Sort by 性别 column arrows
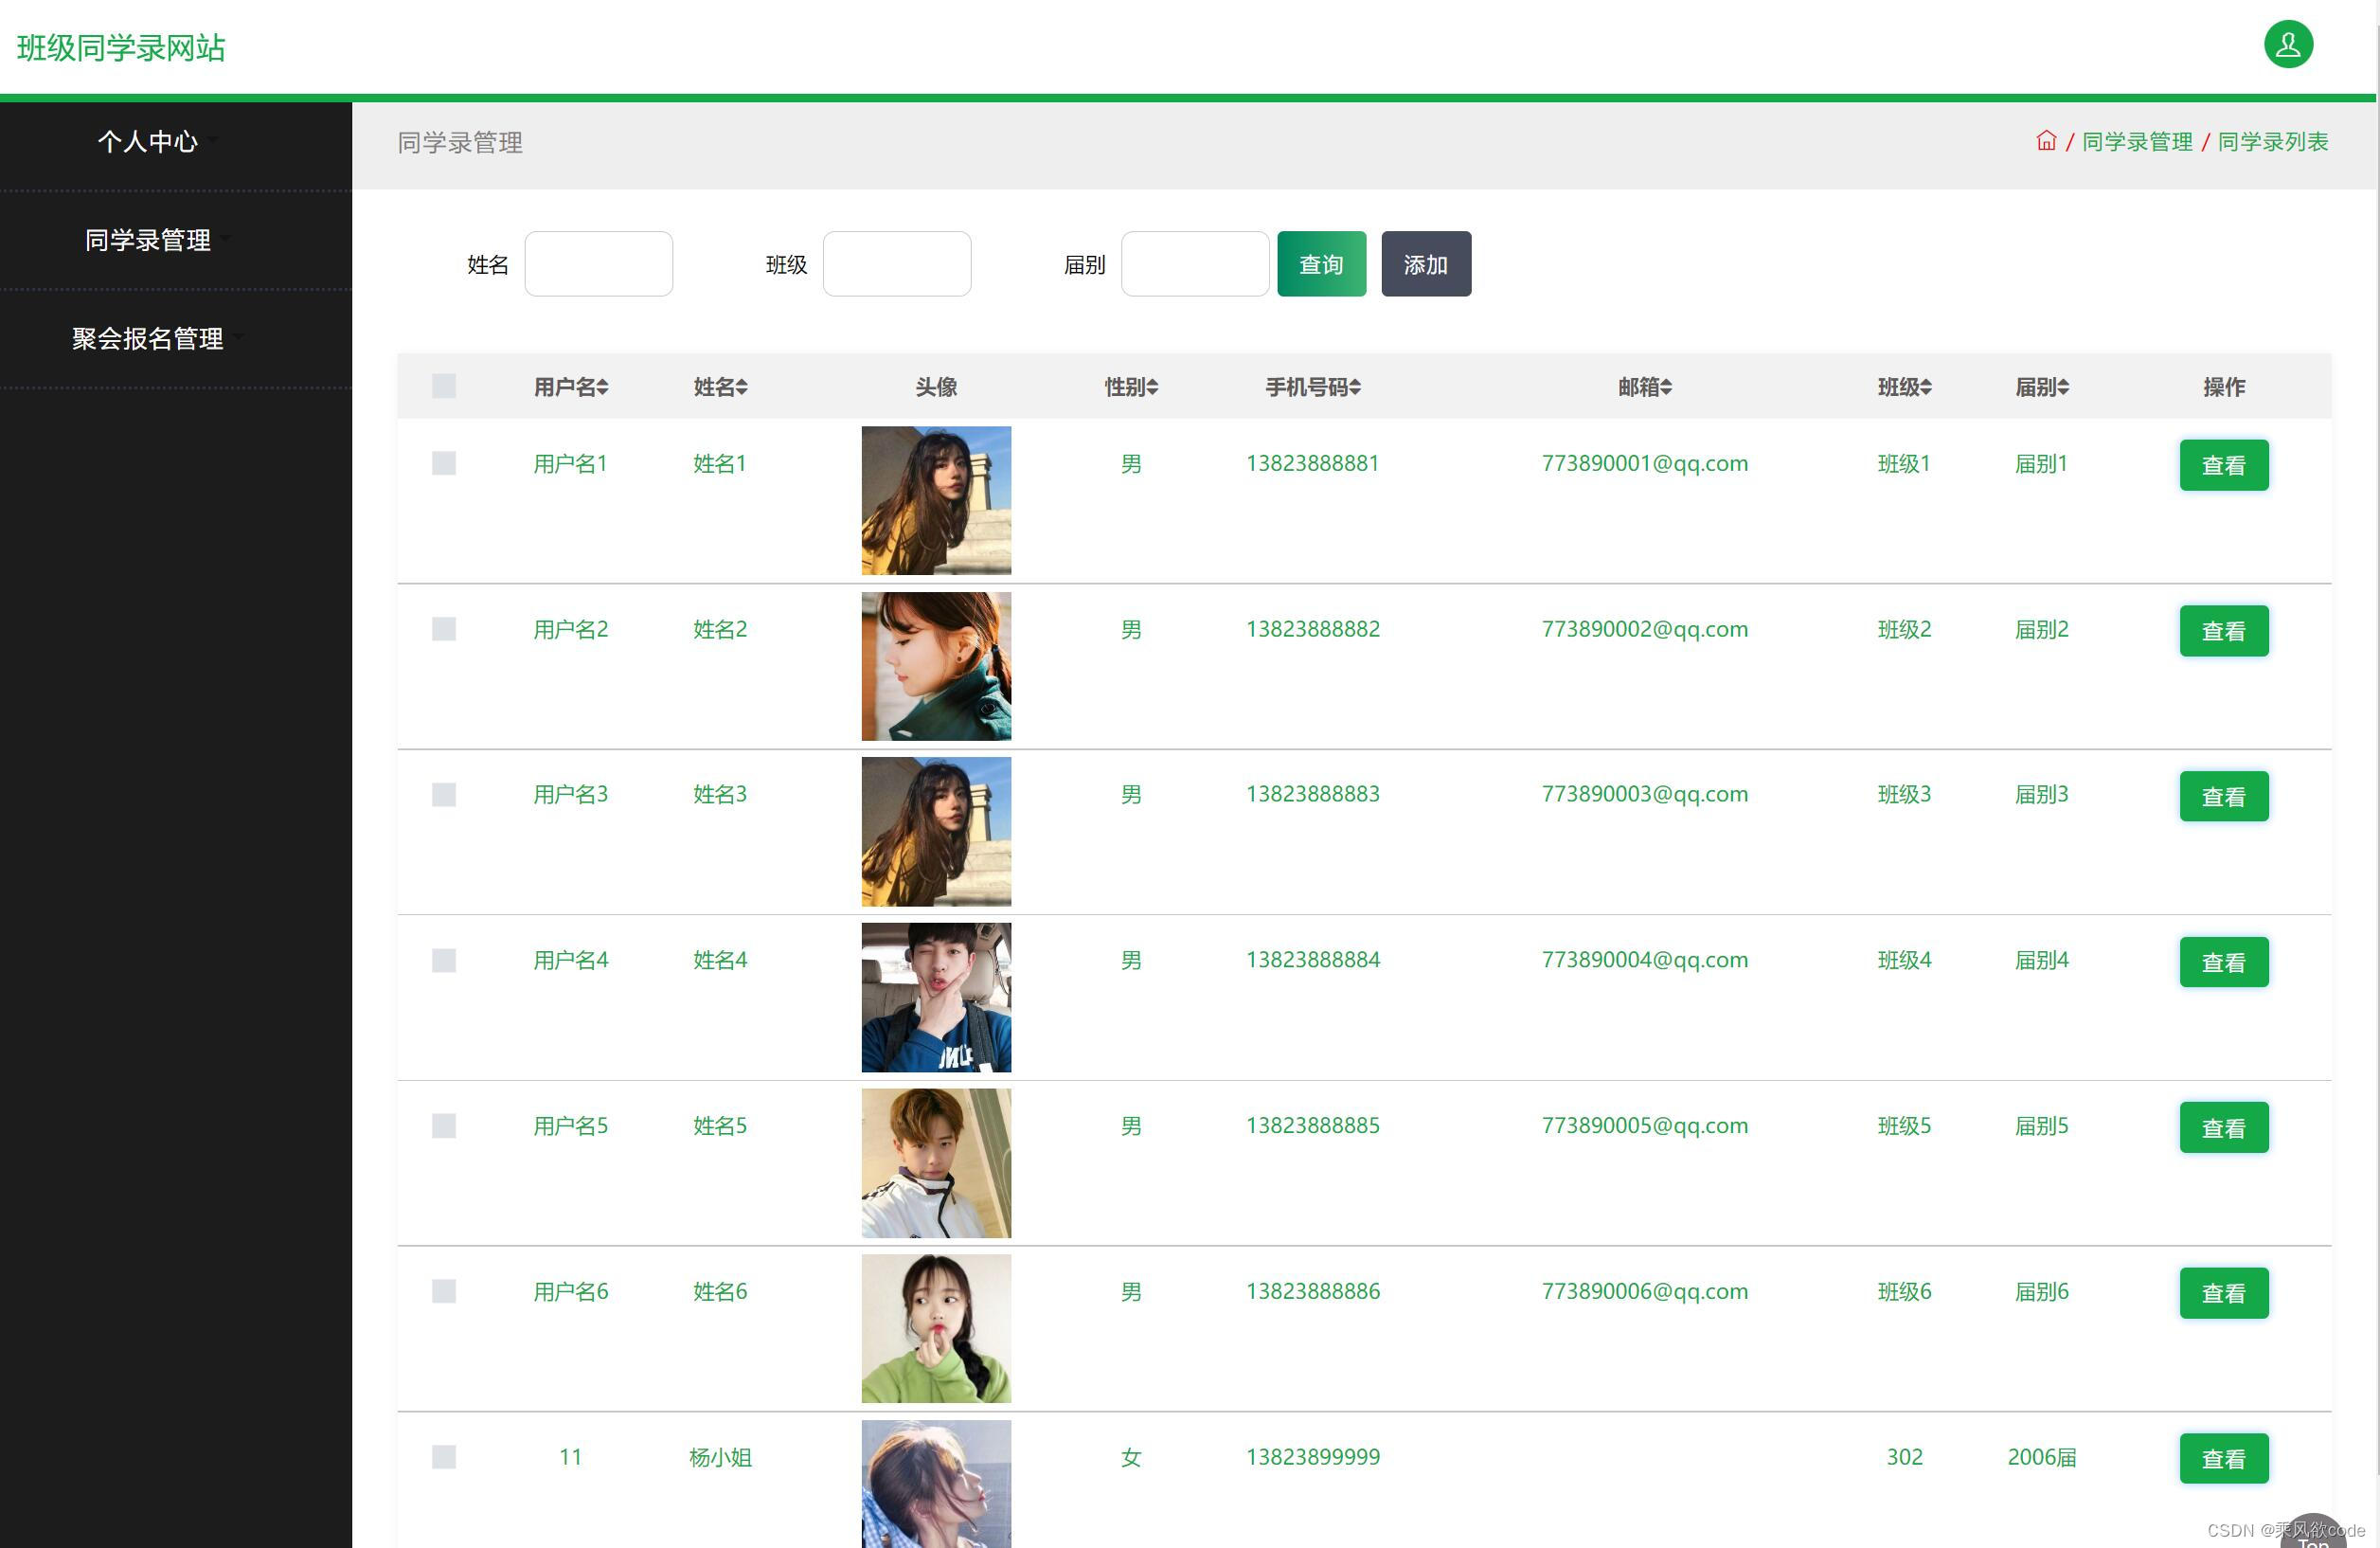Screen dimensions: 2380x1548 pos(1152,388)
